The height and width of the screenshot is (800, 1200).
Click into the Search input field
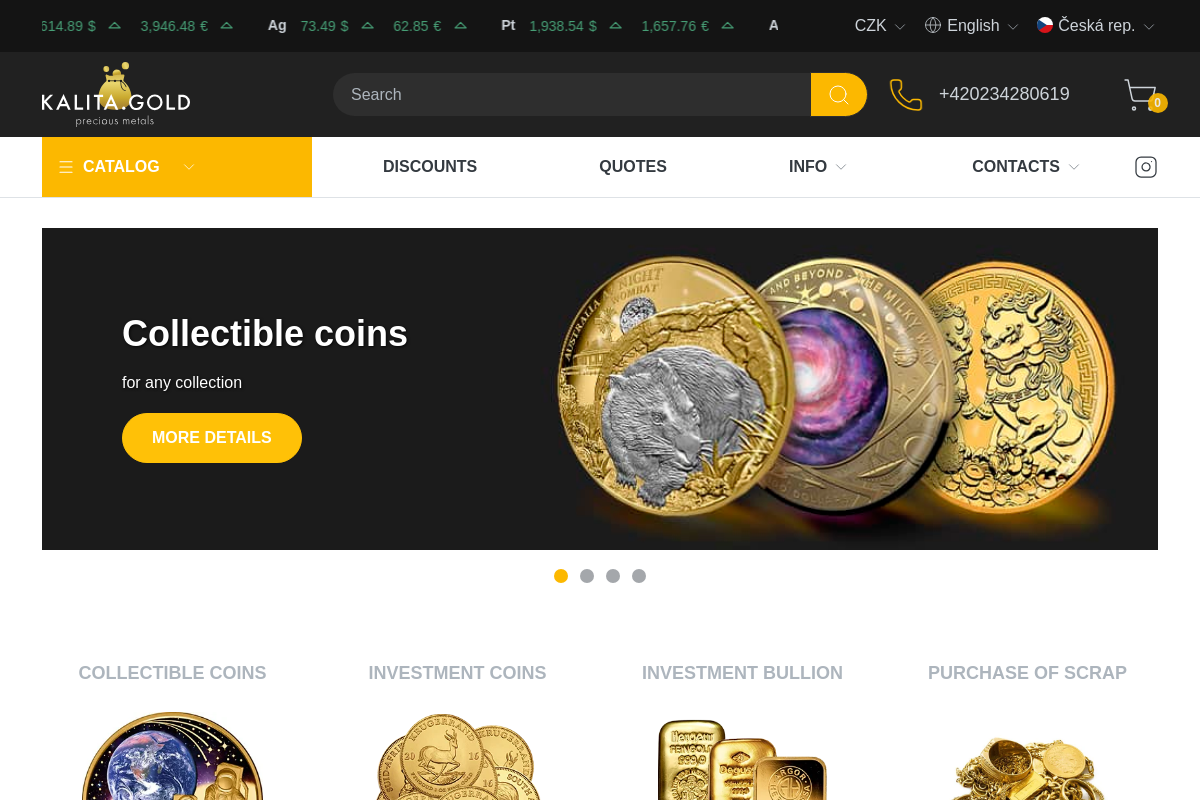572,94
